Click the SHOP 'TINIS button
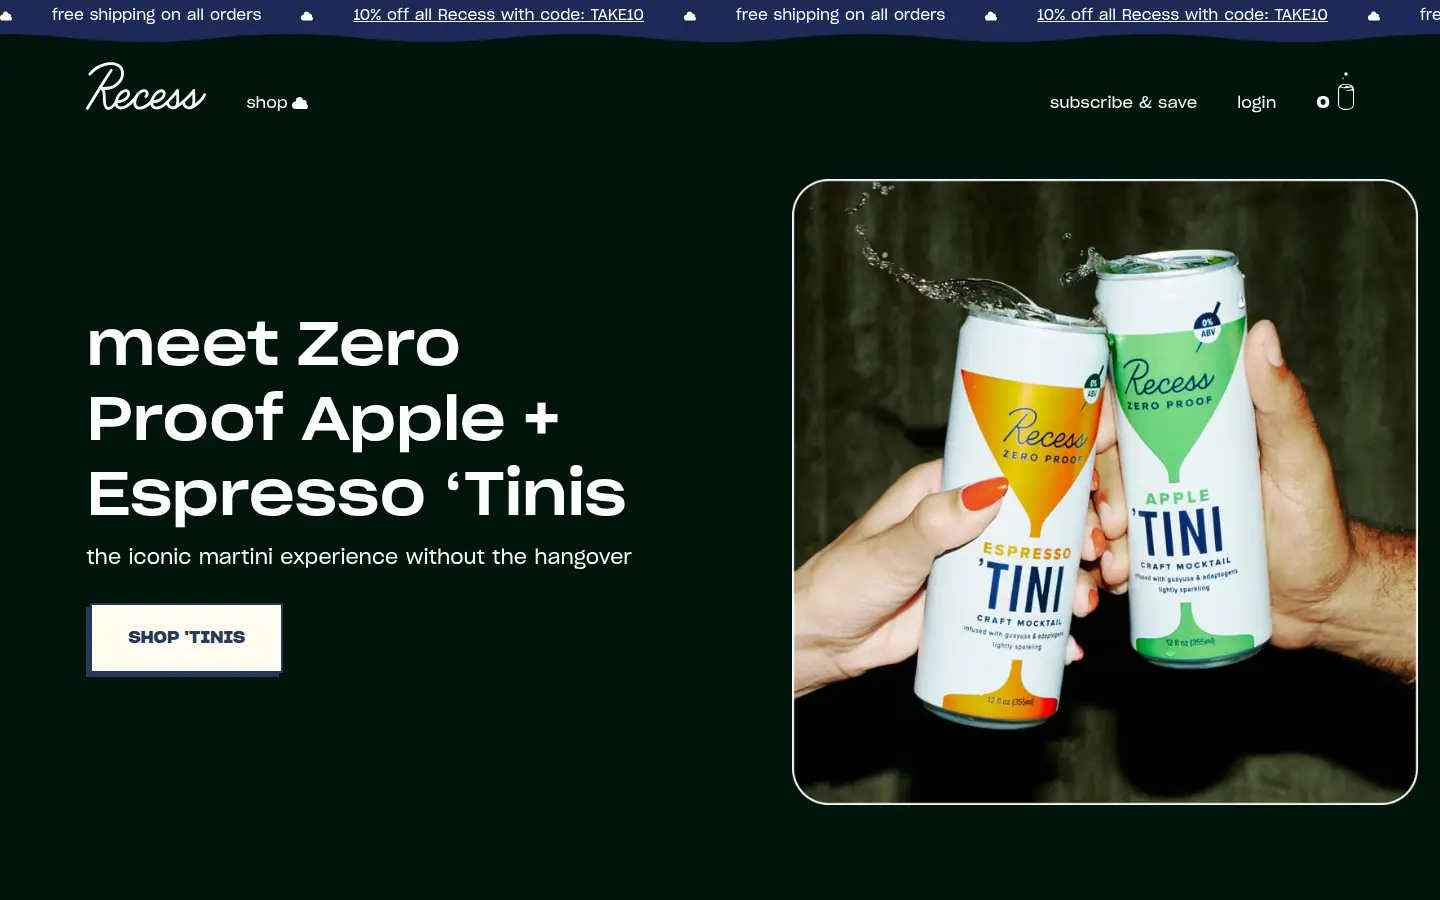 tap(186, 638)
